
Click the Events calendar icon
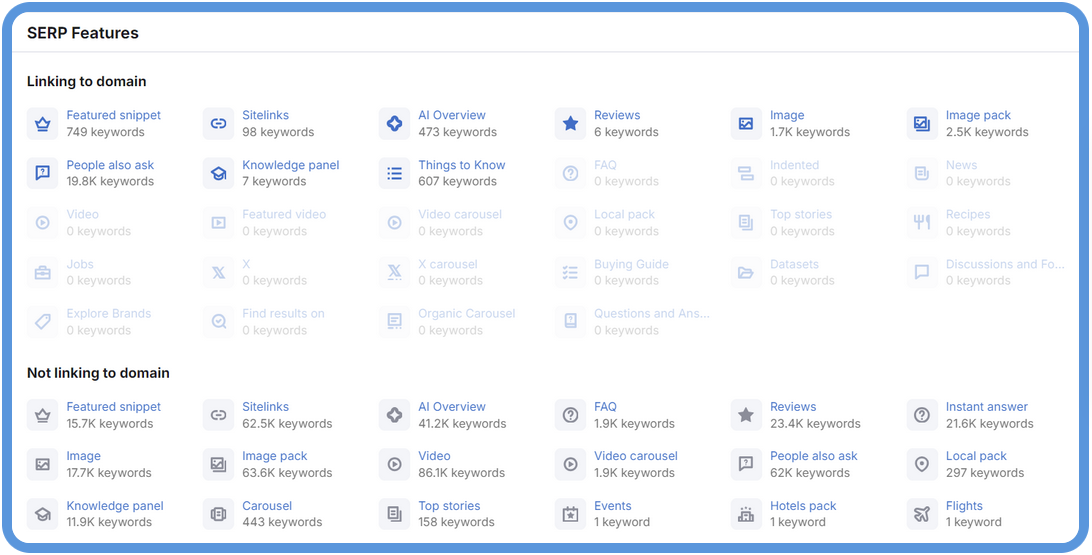click(570, 515)
